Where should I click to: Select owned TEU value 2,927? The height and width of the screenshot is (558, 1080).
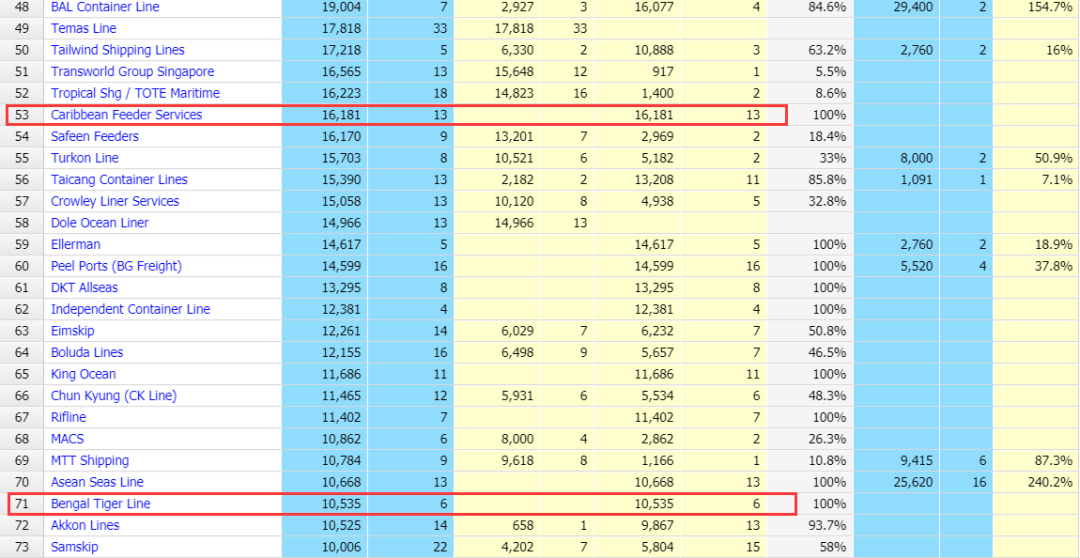tap(518, 7)
